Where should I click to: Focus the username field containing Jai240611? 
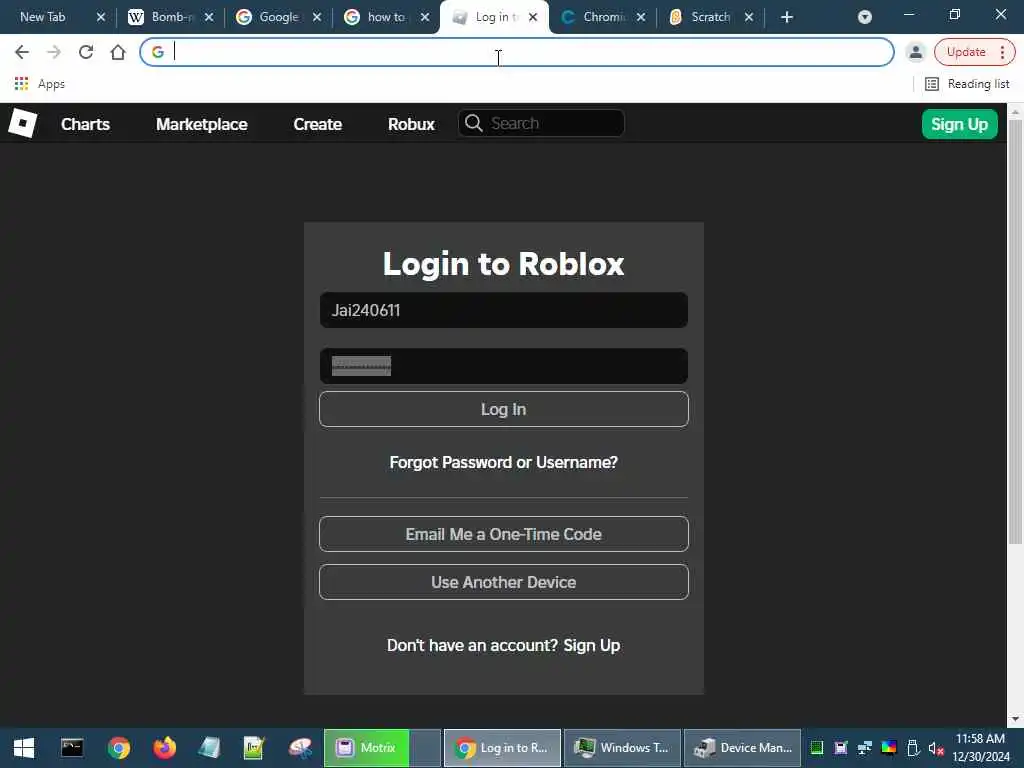click(504, 310)
